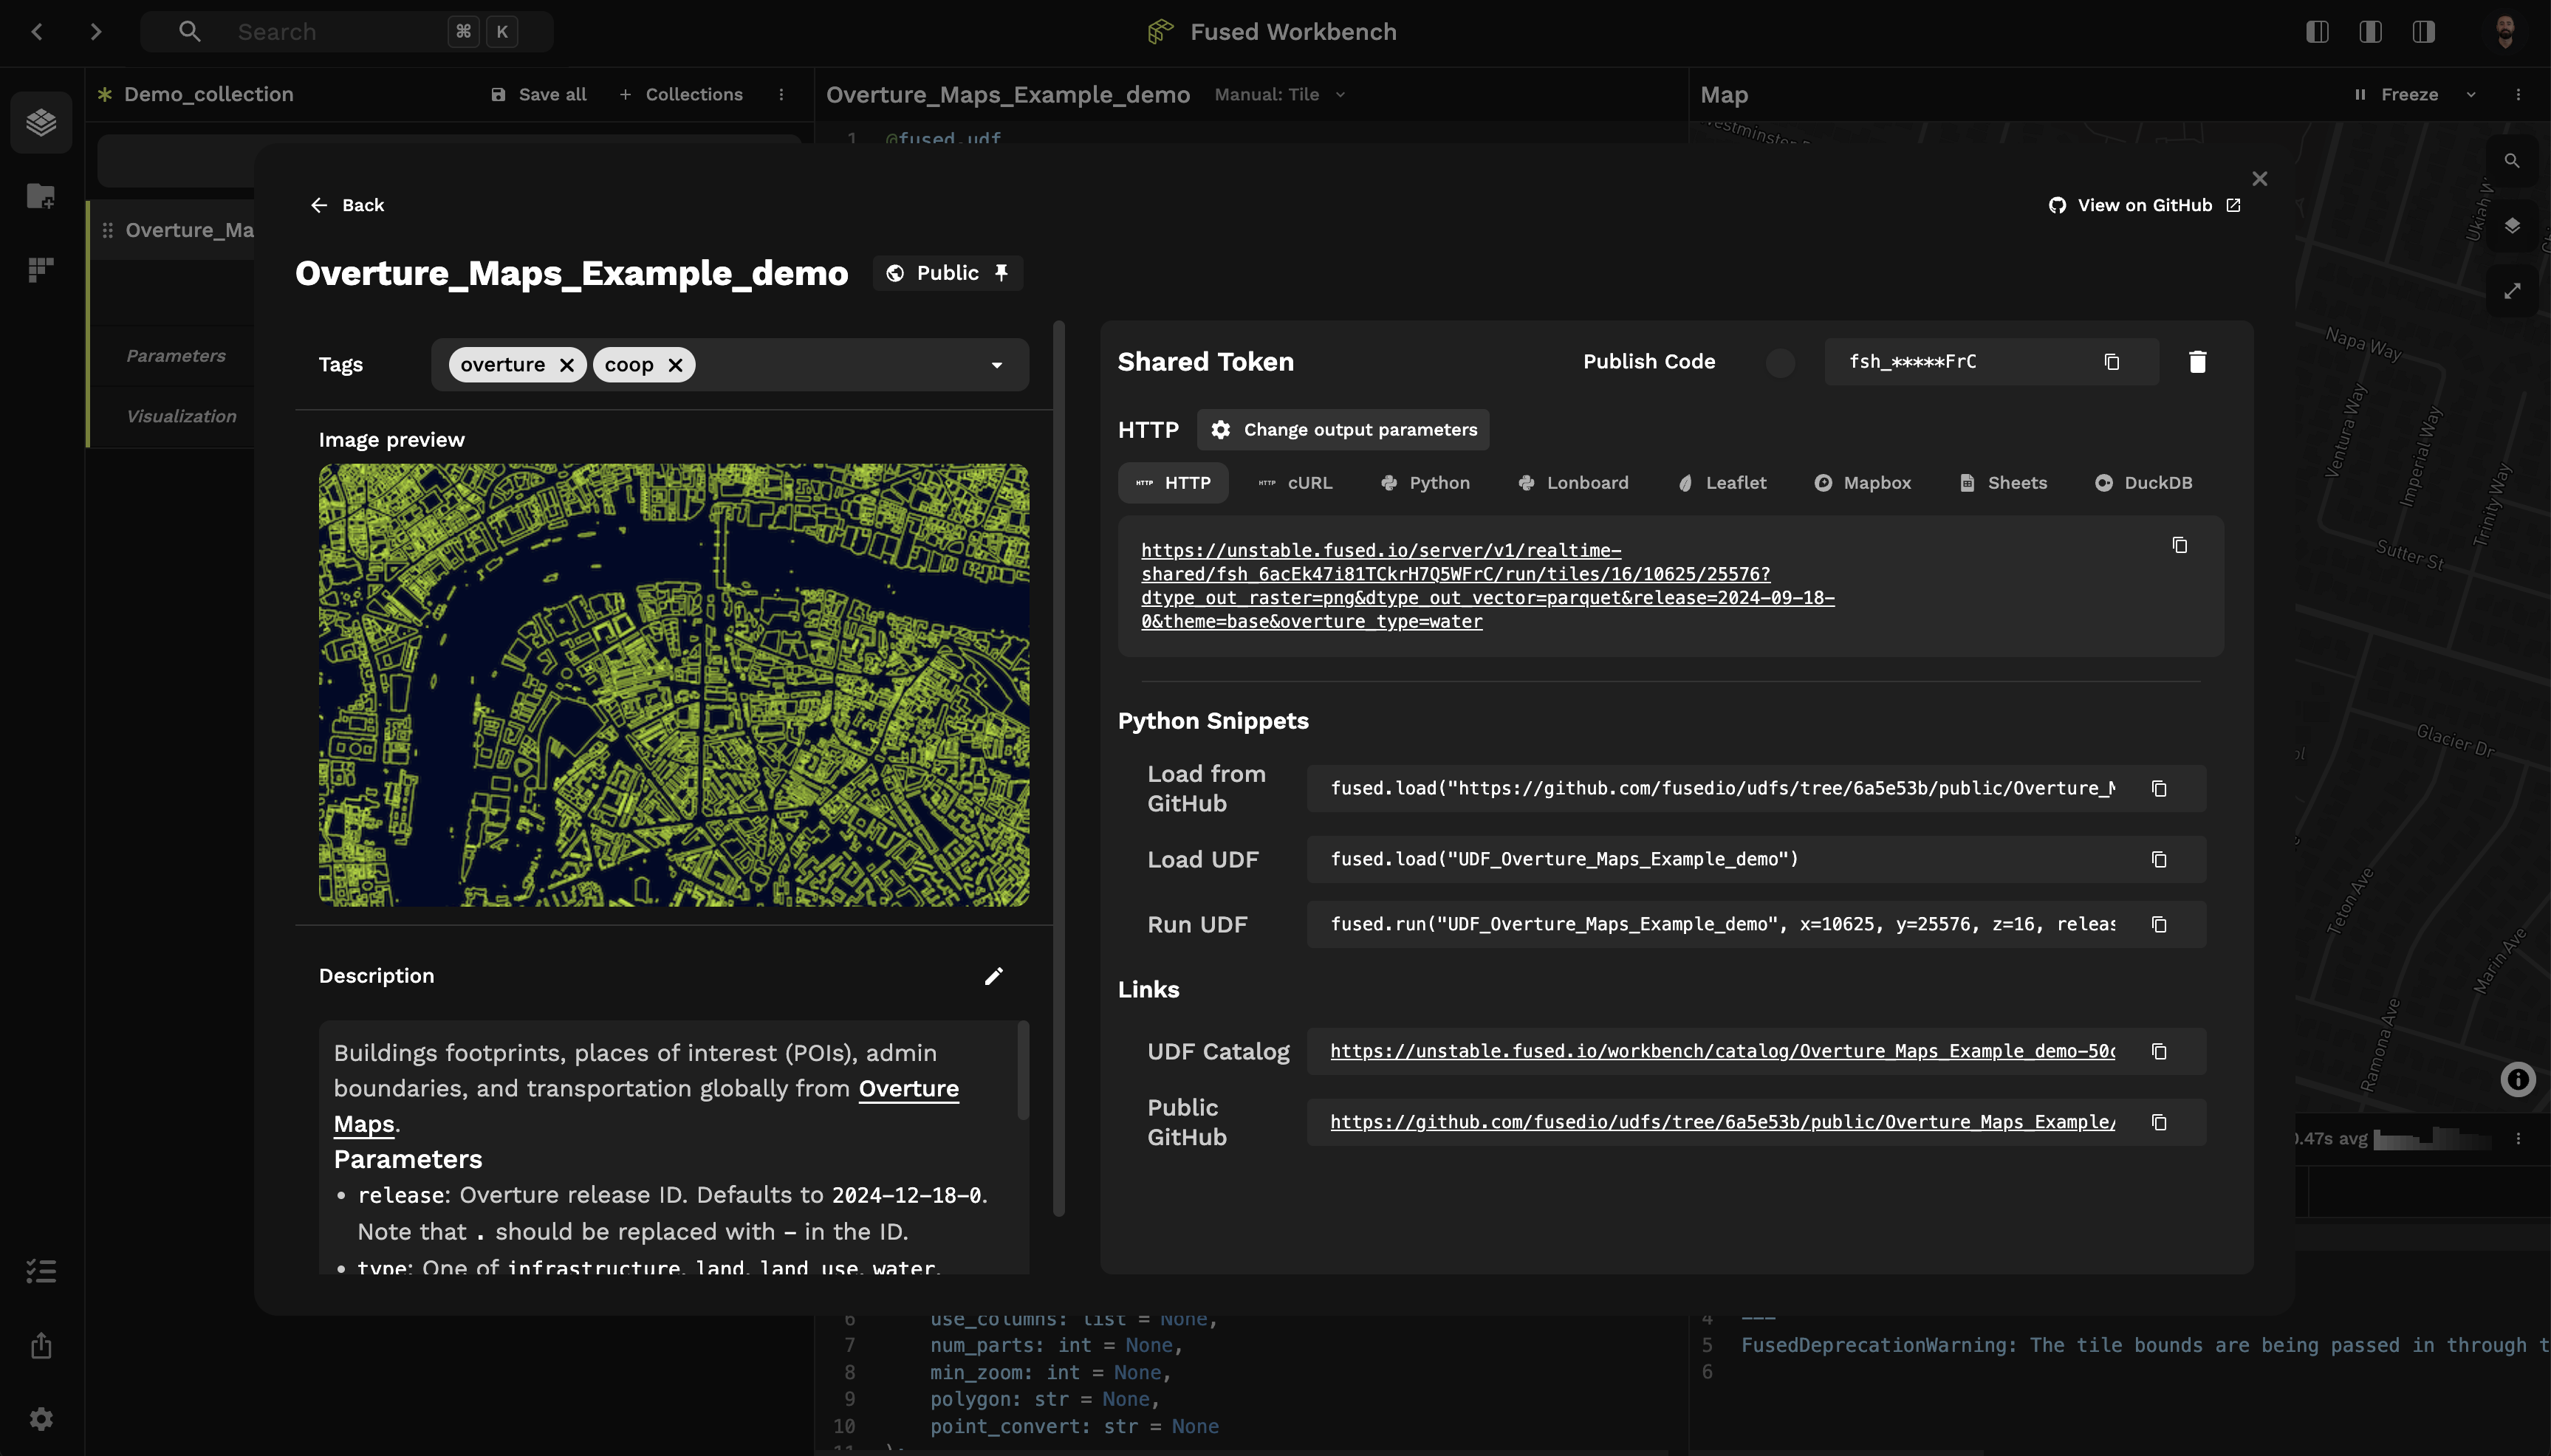
Task: Open the Manual: Tile dropdown
Action: pos(1280,95)
